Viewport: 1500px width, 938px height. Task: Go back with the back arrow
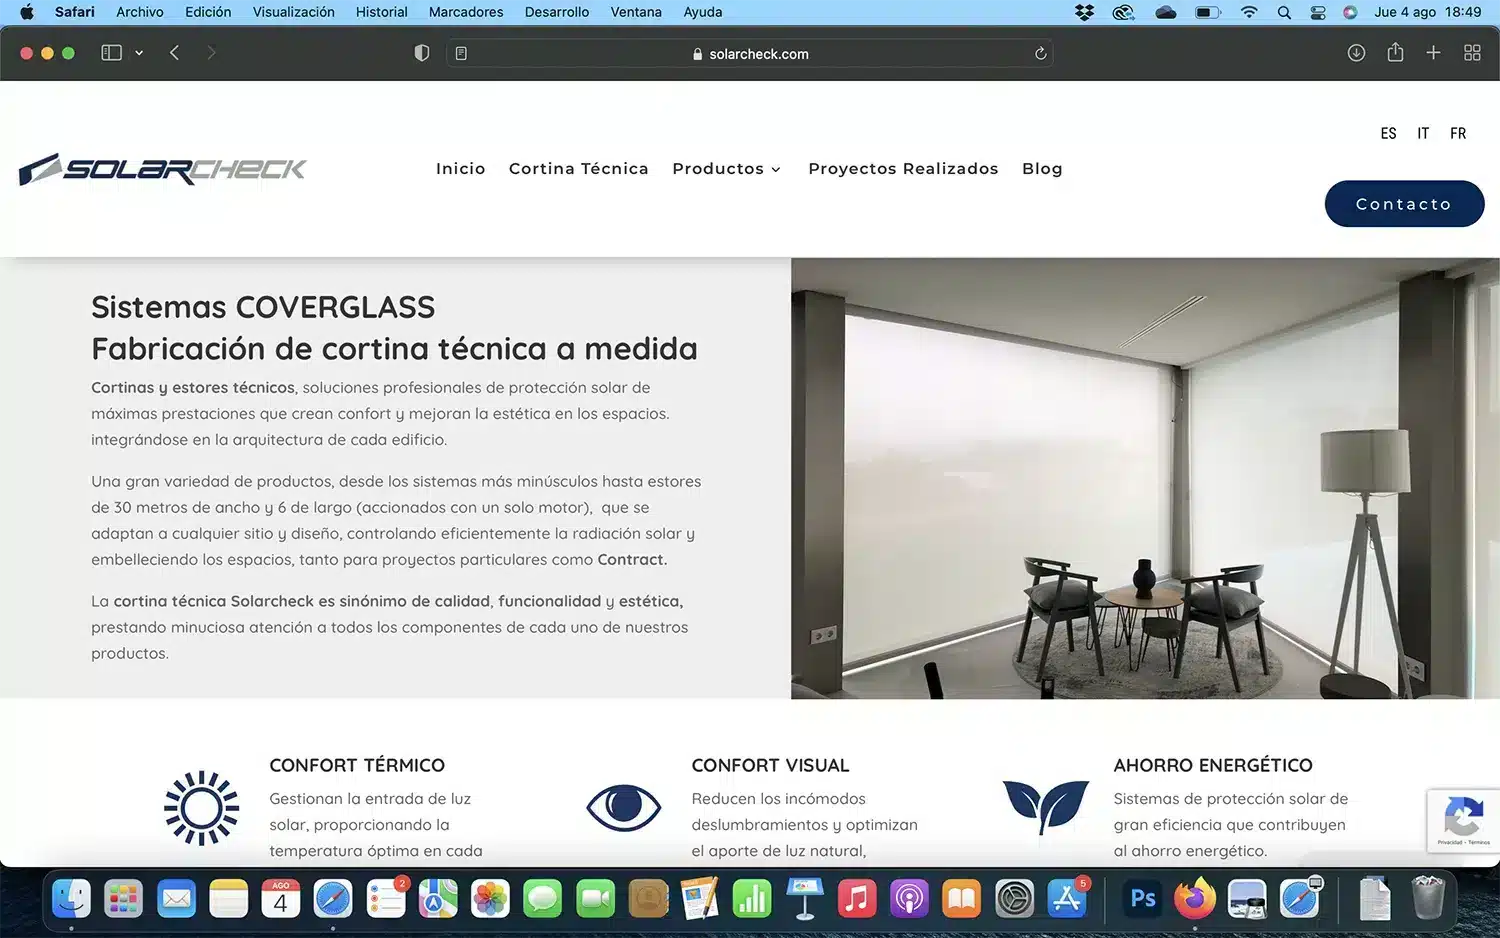174,53
